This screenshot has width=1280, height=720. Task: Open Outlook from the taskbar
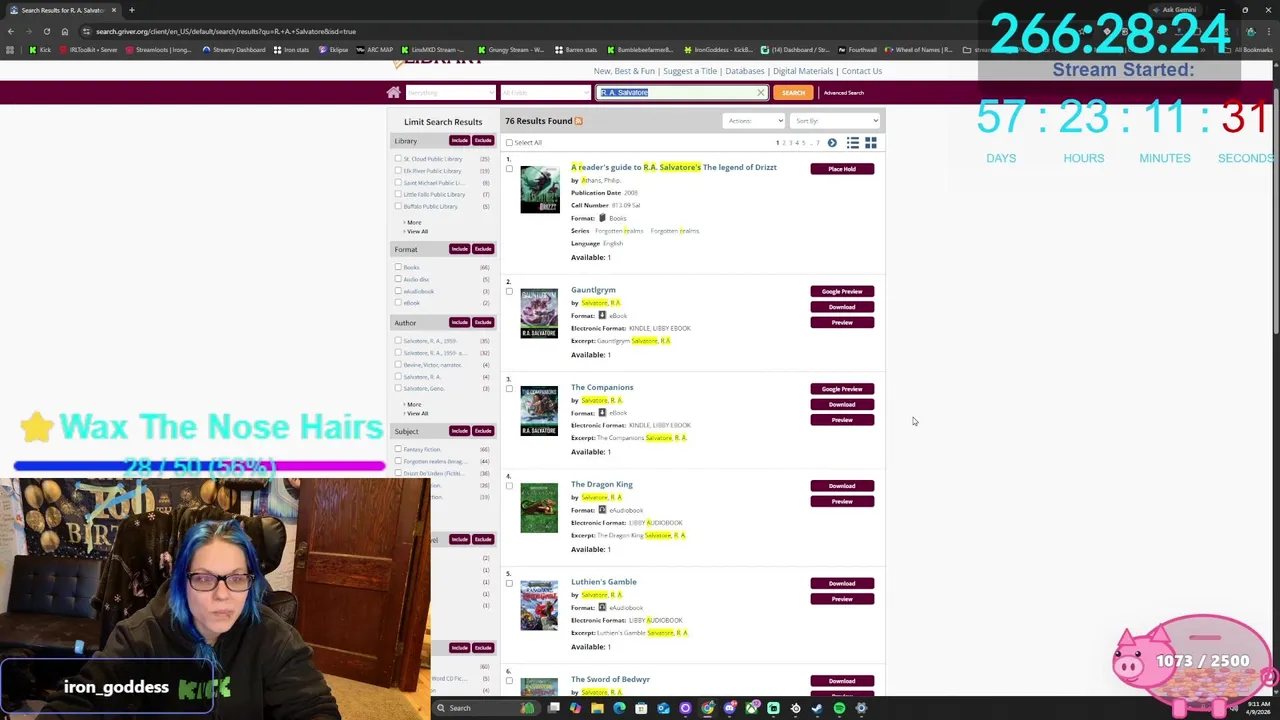point(663,708)
